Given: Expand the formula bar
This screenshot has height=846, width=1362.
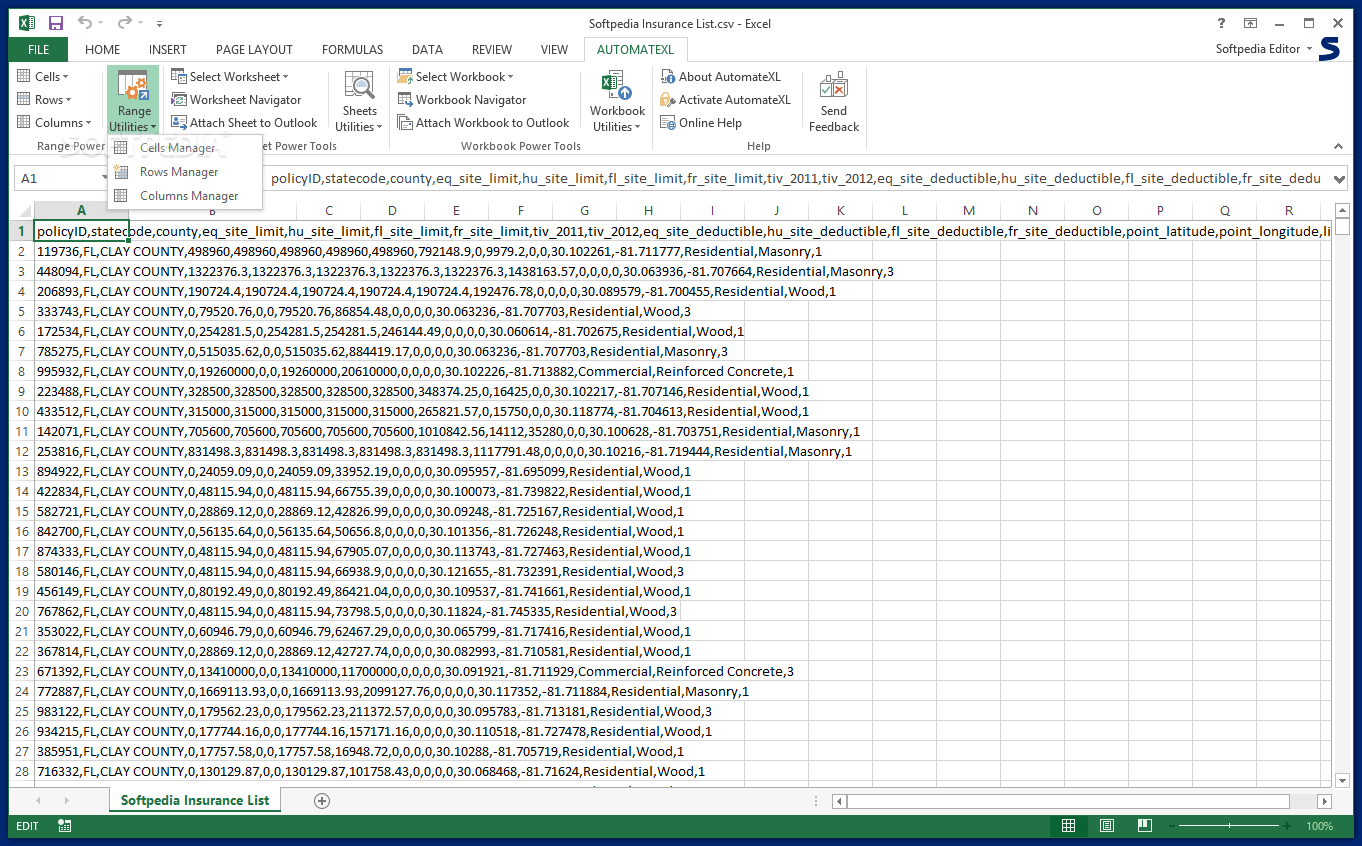Looking at the screenshot, I should pyautogui.click(x=1339, y=178).
